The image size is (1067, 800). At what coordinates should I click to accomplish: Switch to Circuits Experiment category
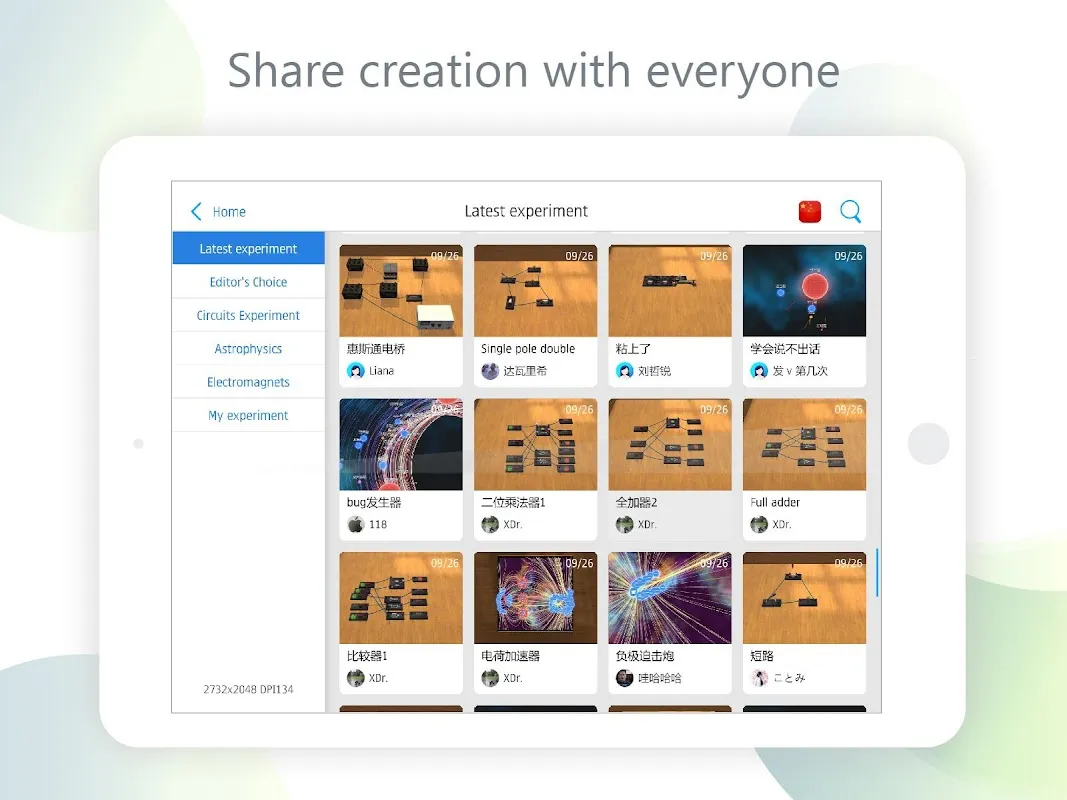[248, 315]
